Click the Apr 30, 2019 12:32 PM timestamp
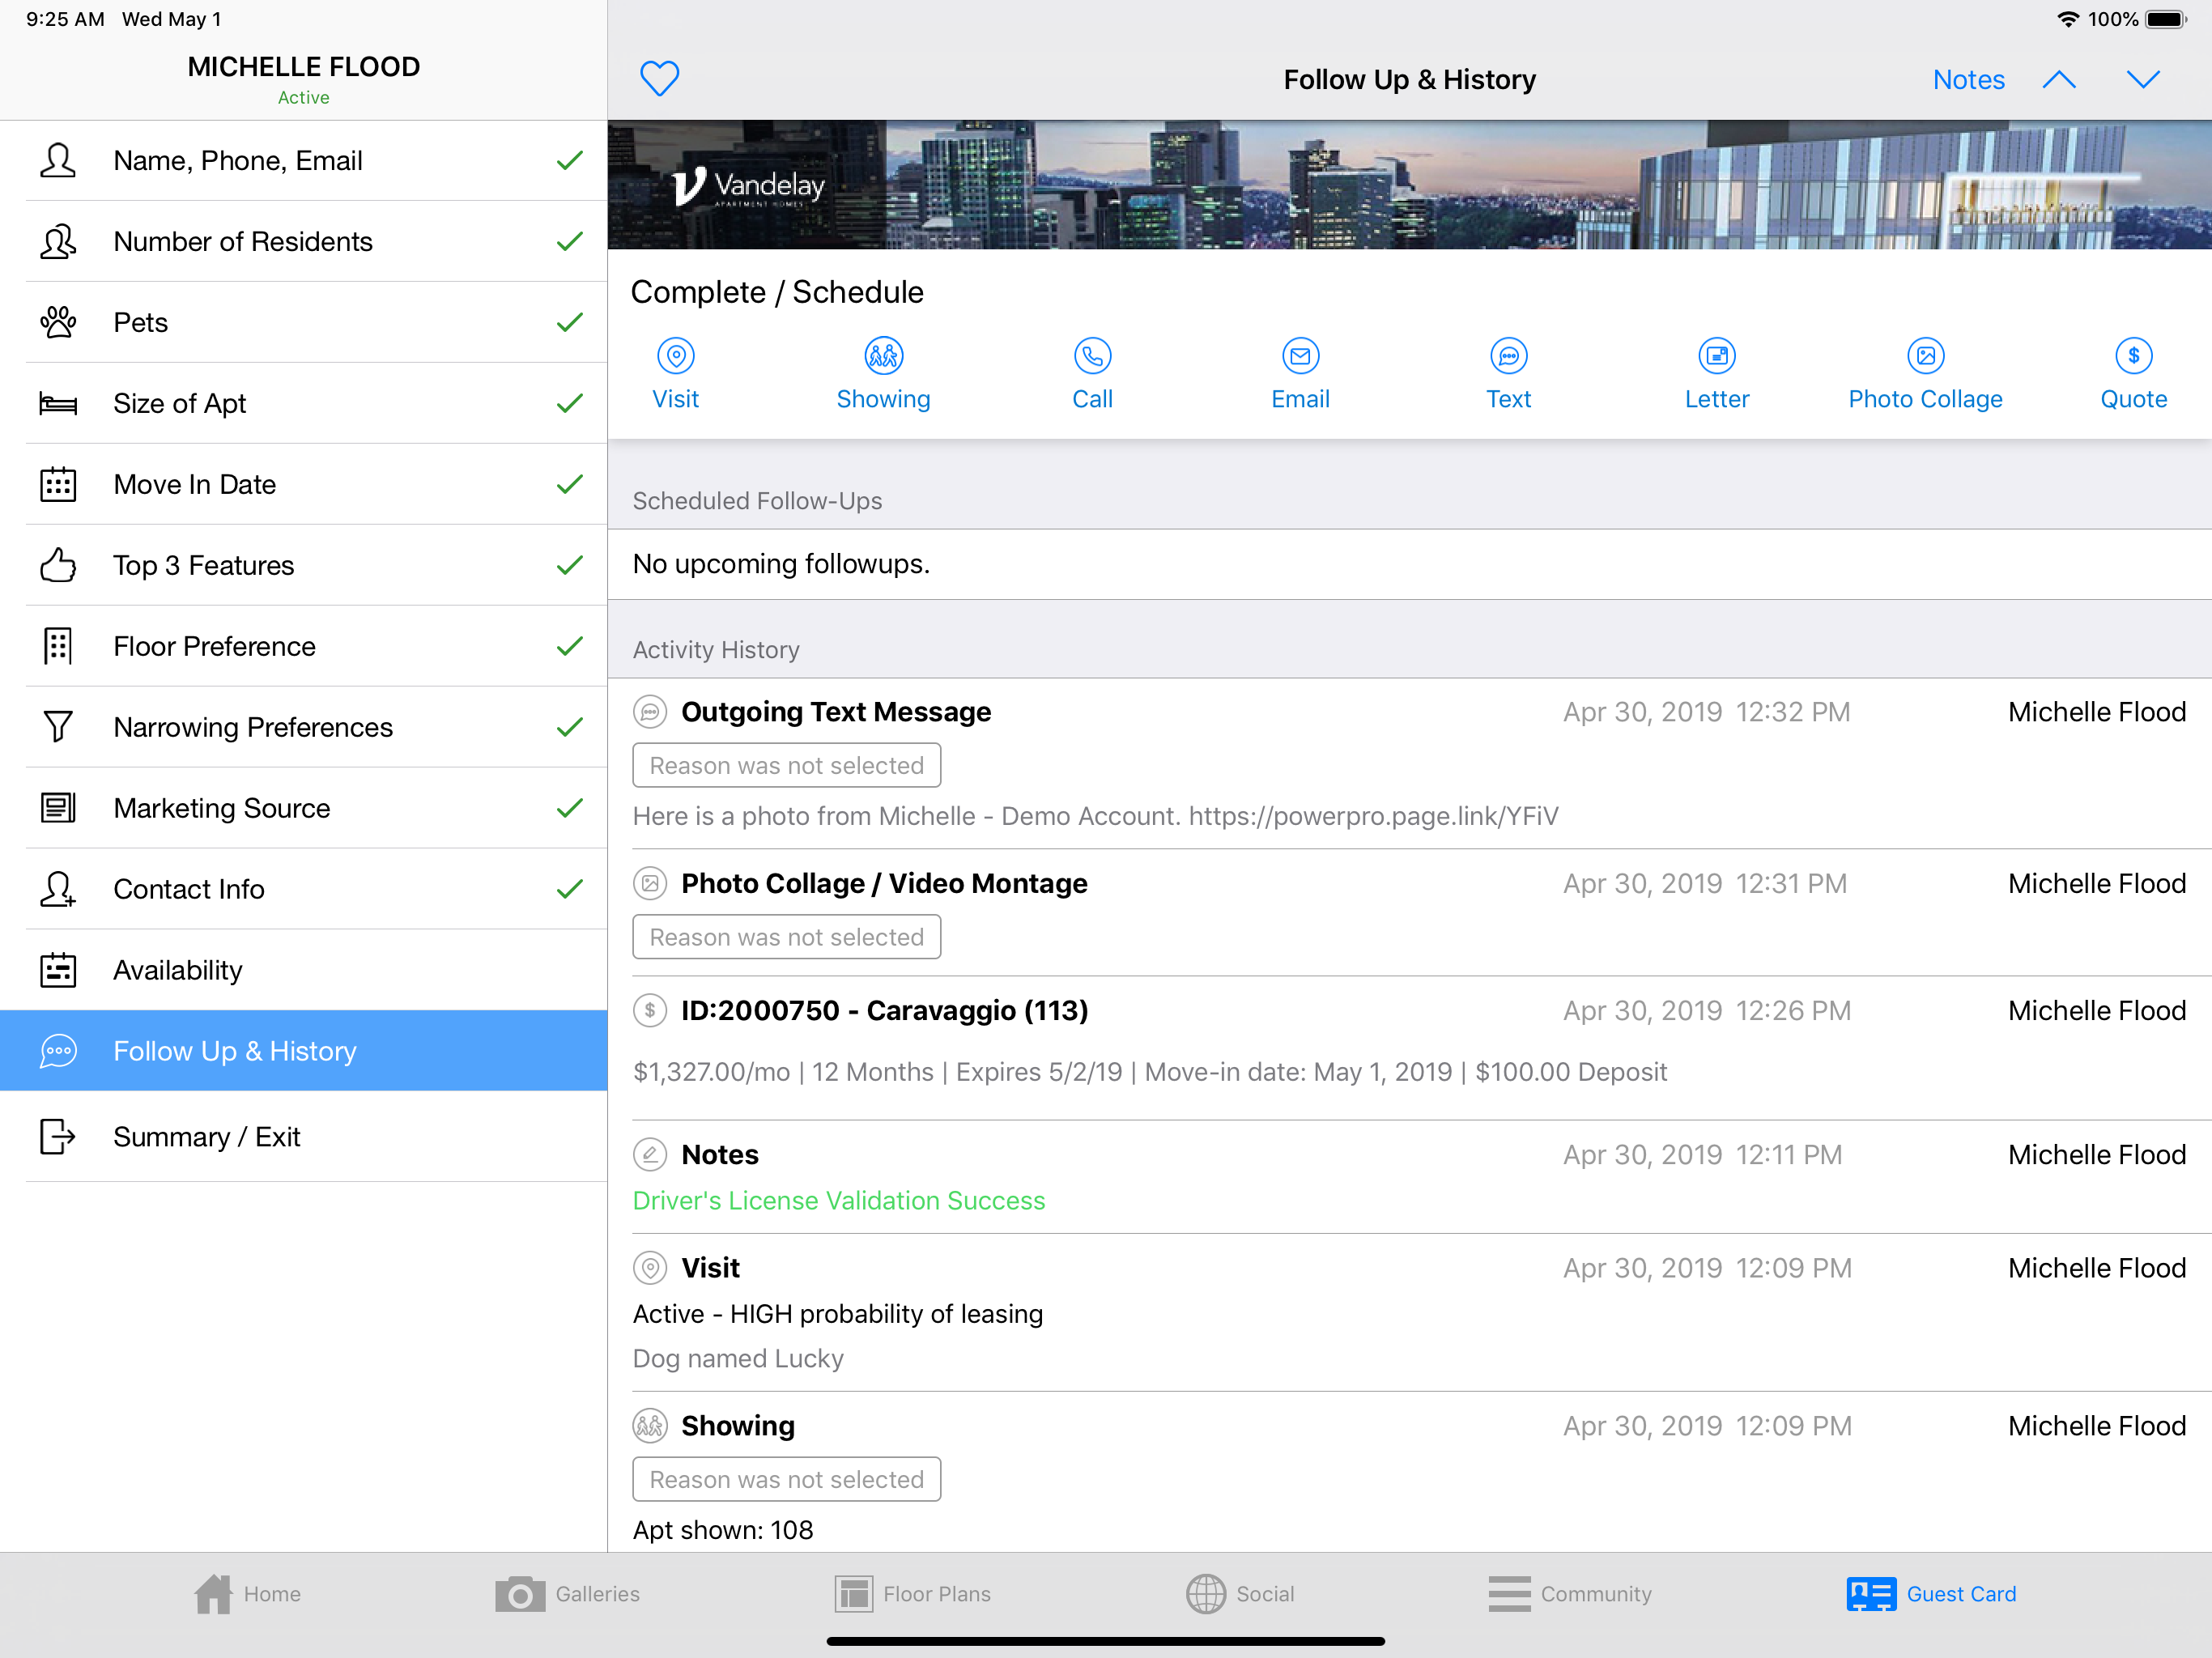2212x1658 pixels. click(x=1707, y=712)
